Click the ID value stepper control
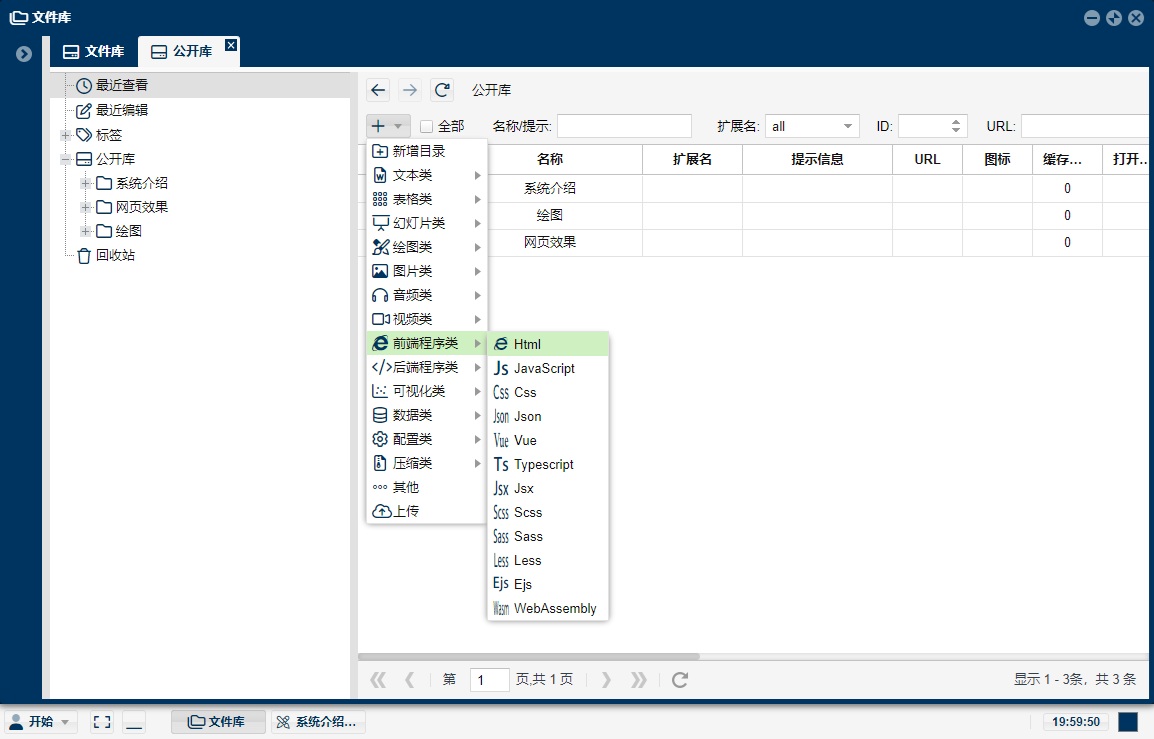1154x739 pixels. (x=957, y=126)
